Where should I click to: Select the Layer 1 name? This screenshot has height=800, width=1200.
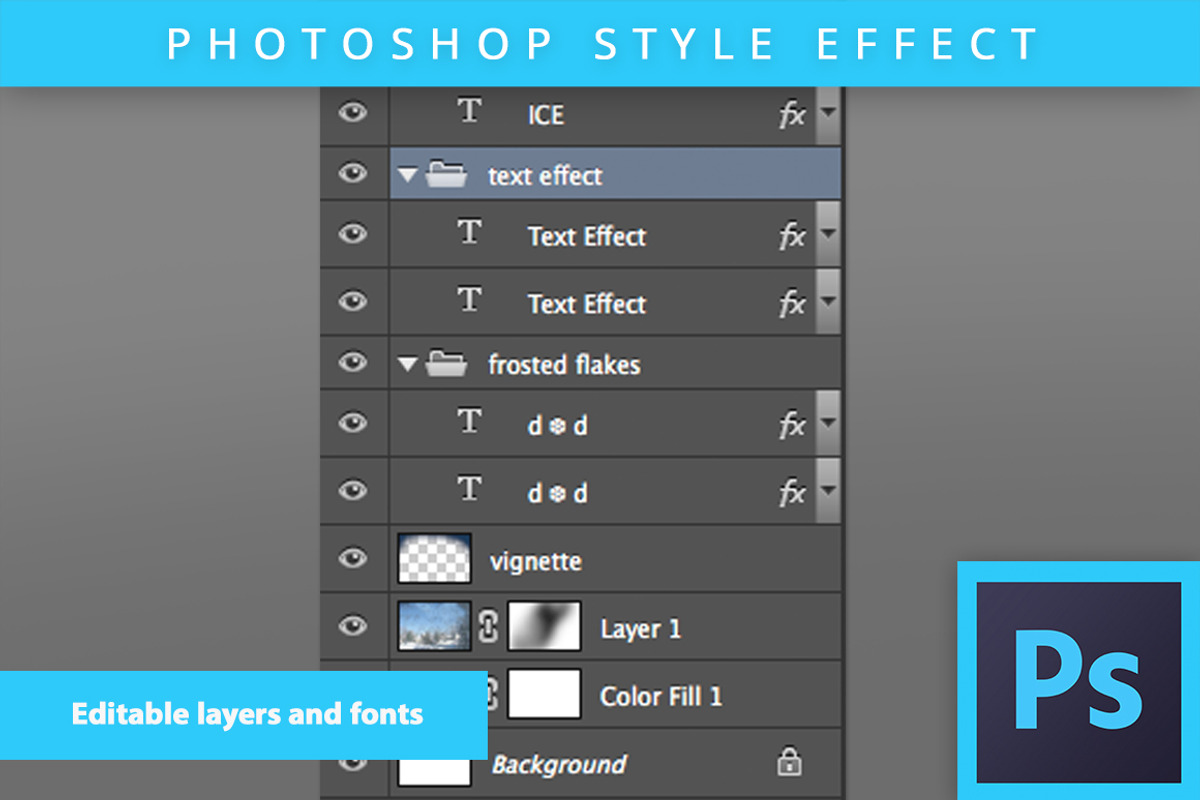pos(641,629)
